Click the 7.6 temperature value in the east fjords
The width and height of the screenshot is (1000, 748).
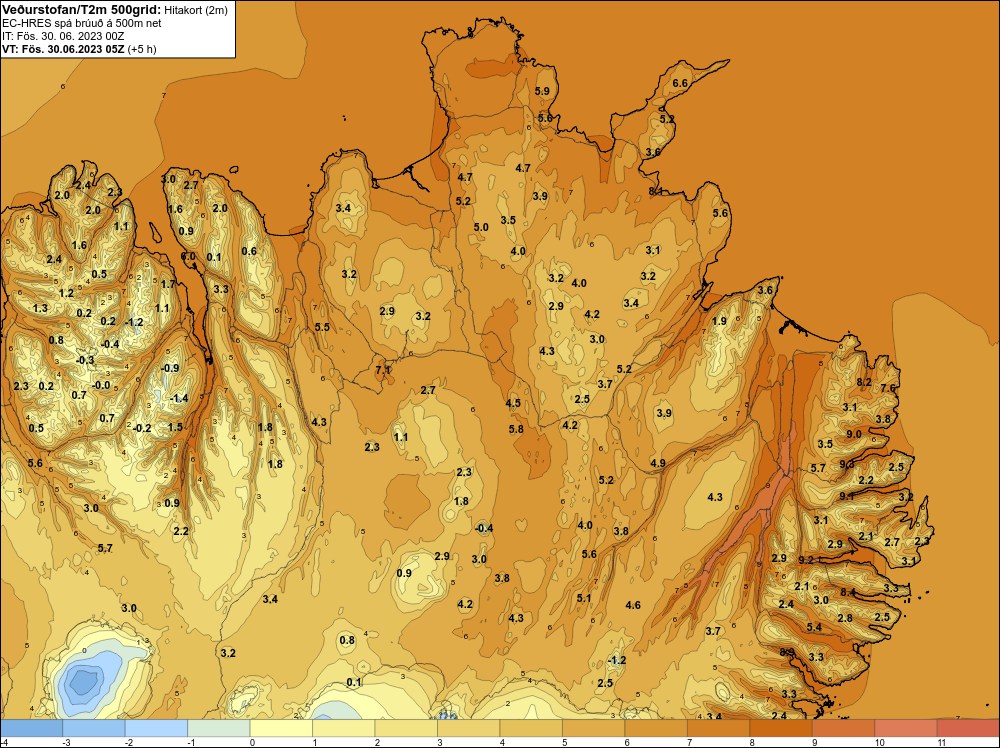888,388
